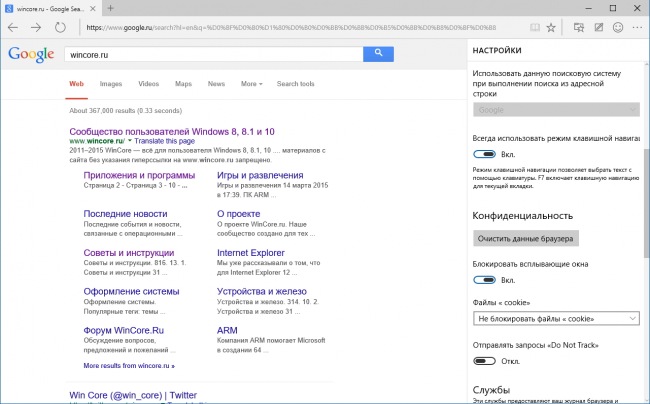650x404 pixels.
Task: Toggle the block pop-up windows switch
Action: point(484,280)
